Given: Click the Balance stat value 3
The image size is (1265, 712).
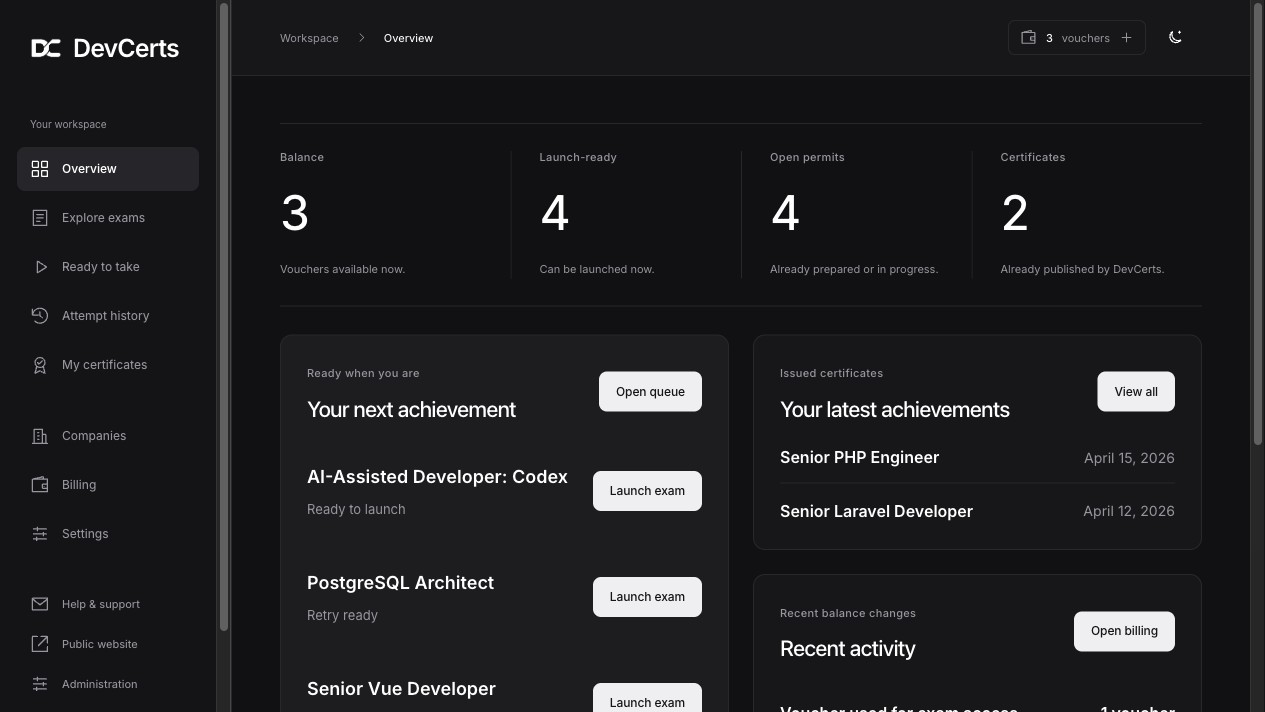Looking at the screenshot, I should pos(295,213).
